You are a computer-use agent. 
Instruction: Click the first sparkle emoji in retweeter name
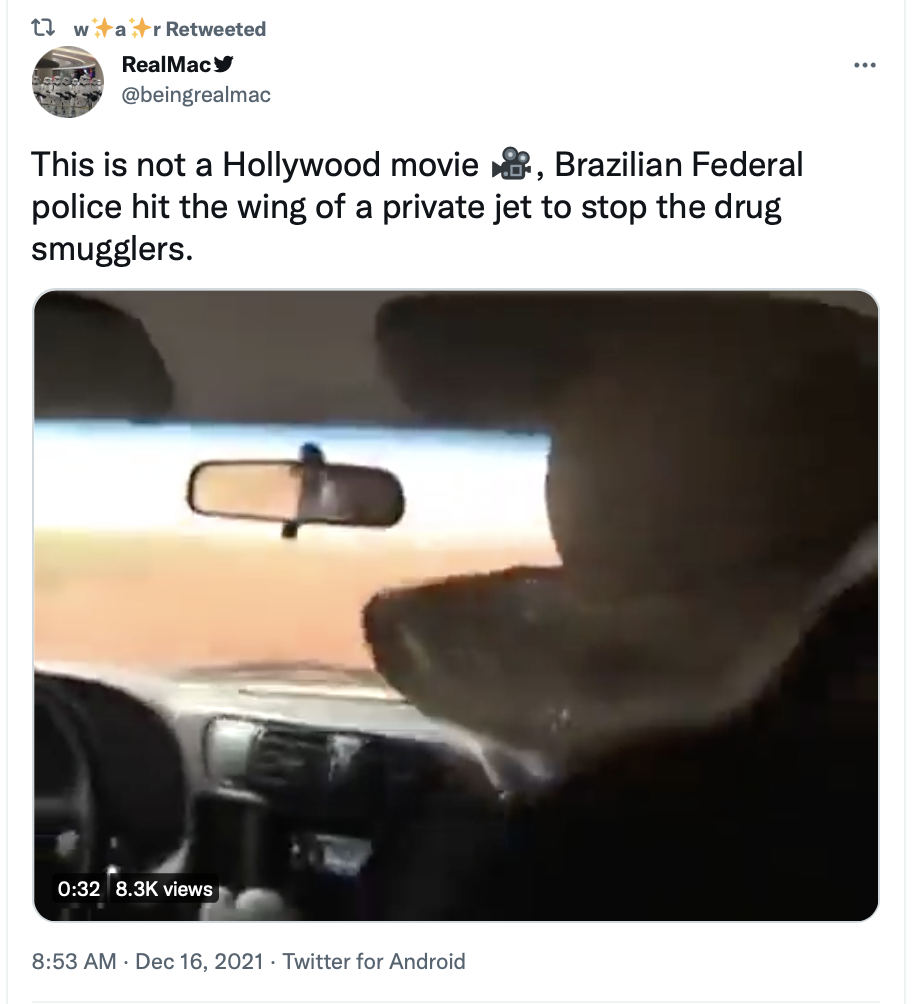click(x=102, y=28)
